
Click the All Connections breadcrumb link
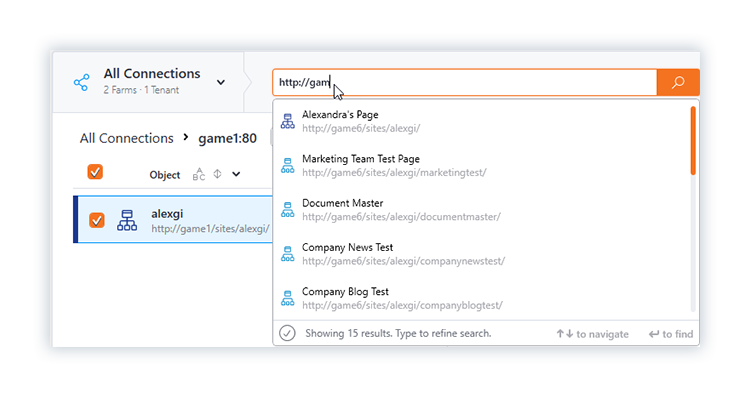[126, 138]
